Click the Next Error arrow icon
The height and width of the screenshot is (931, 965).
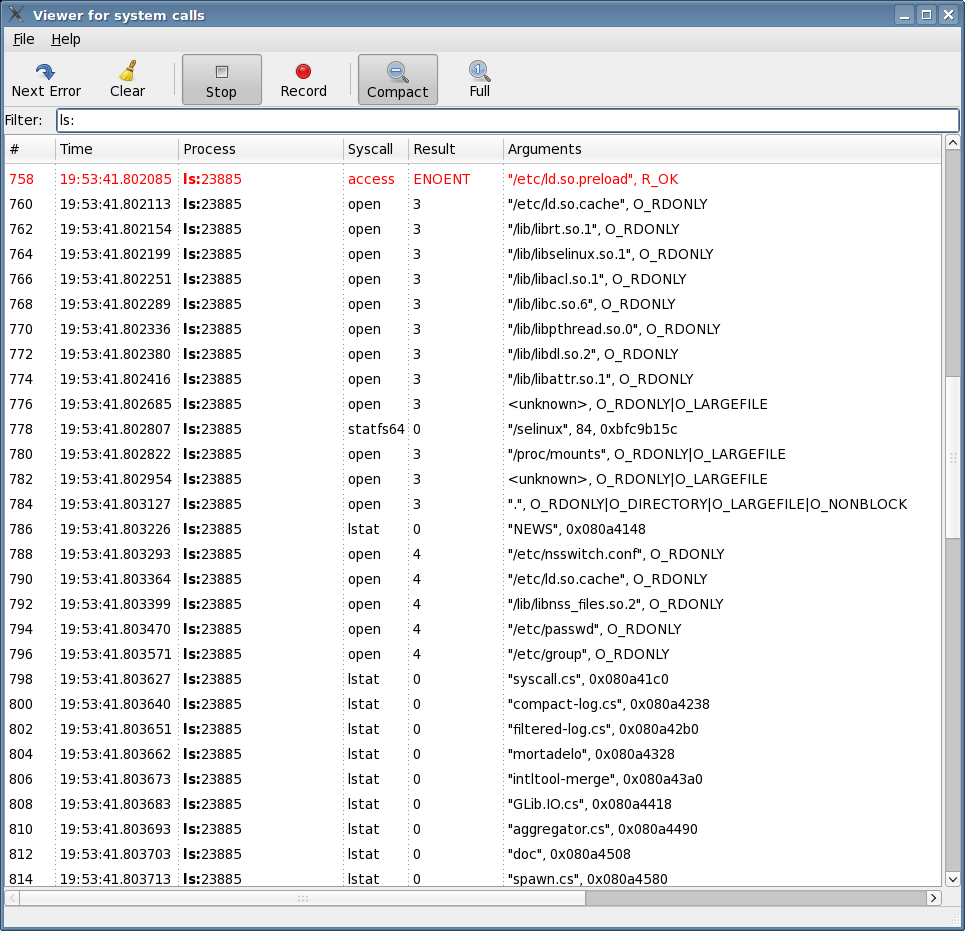click(x=45, y=72)
